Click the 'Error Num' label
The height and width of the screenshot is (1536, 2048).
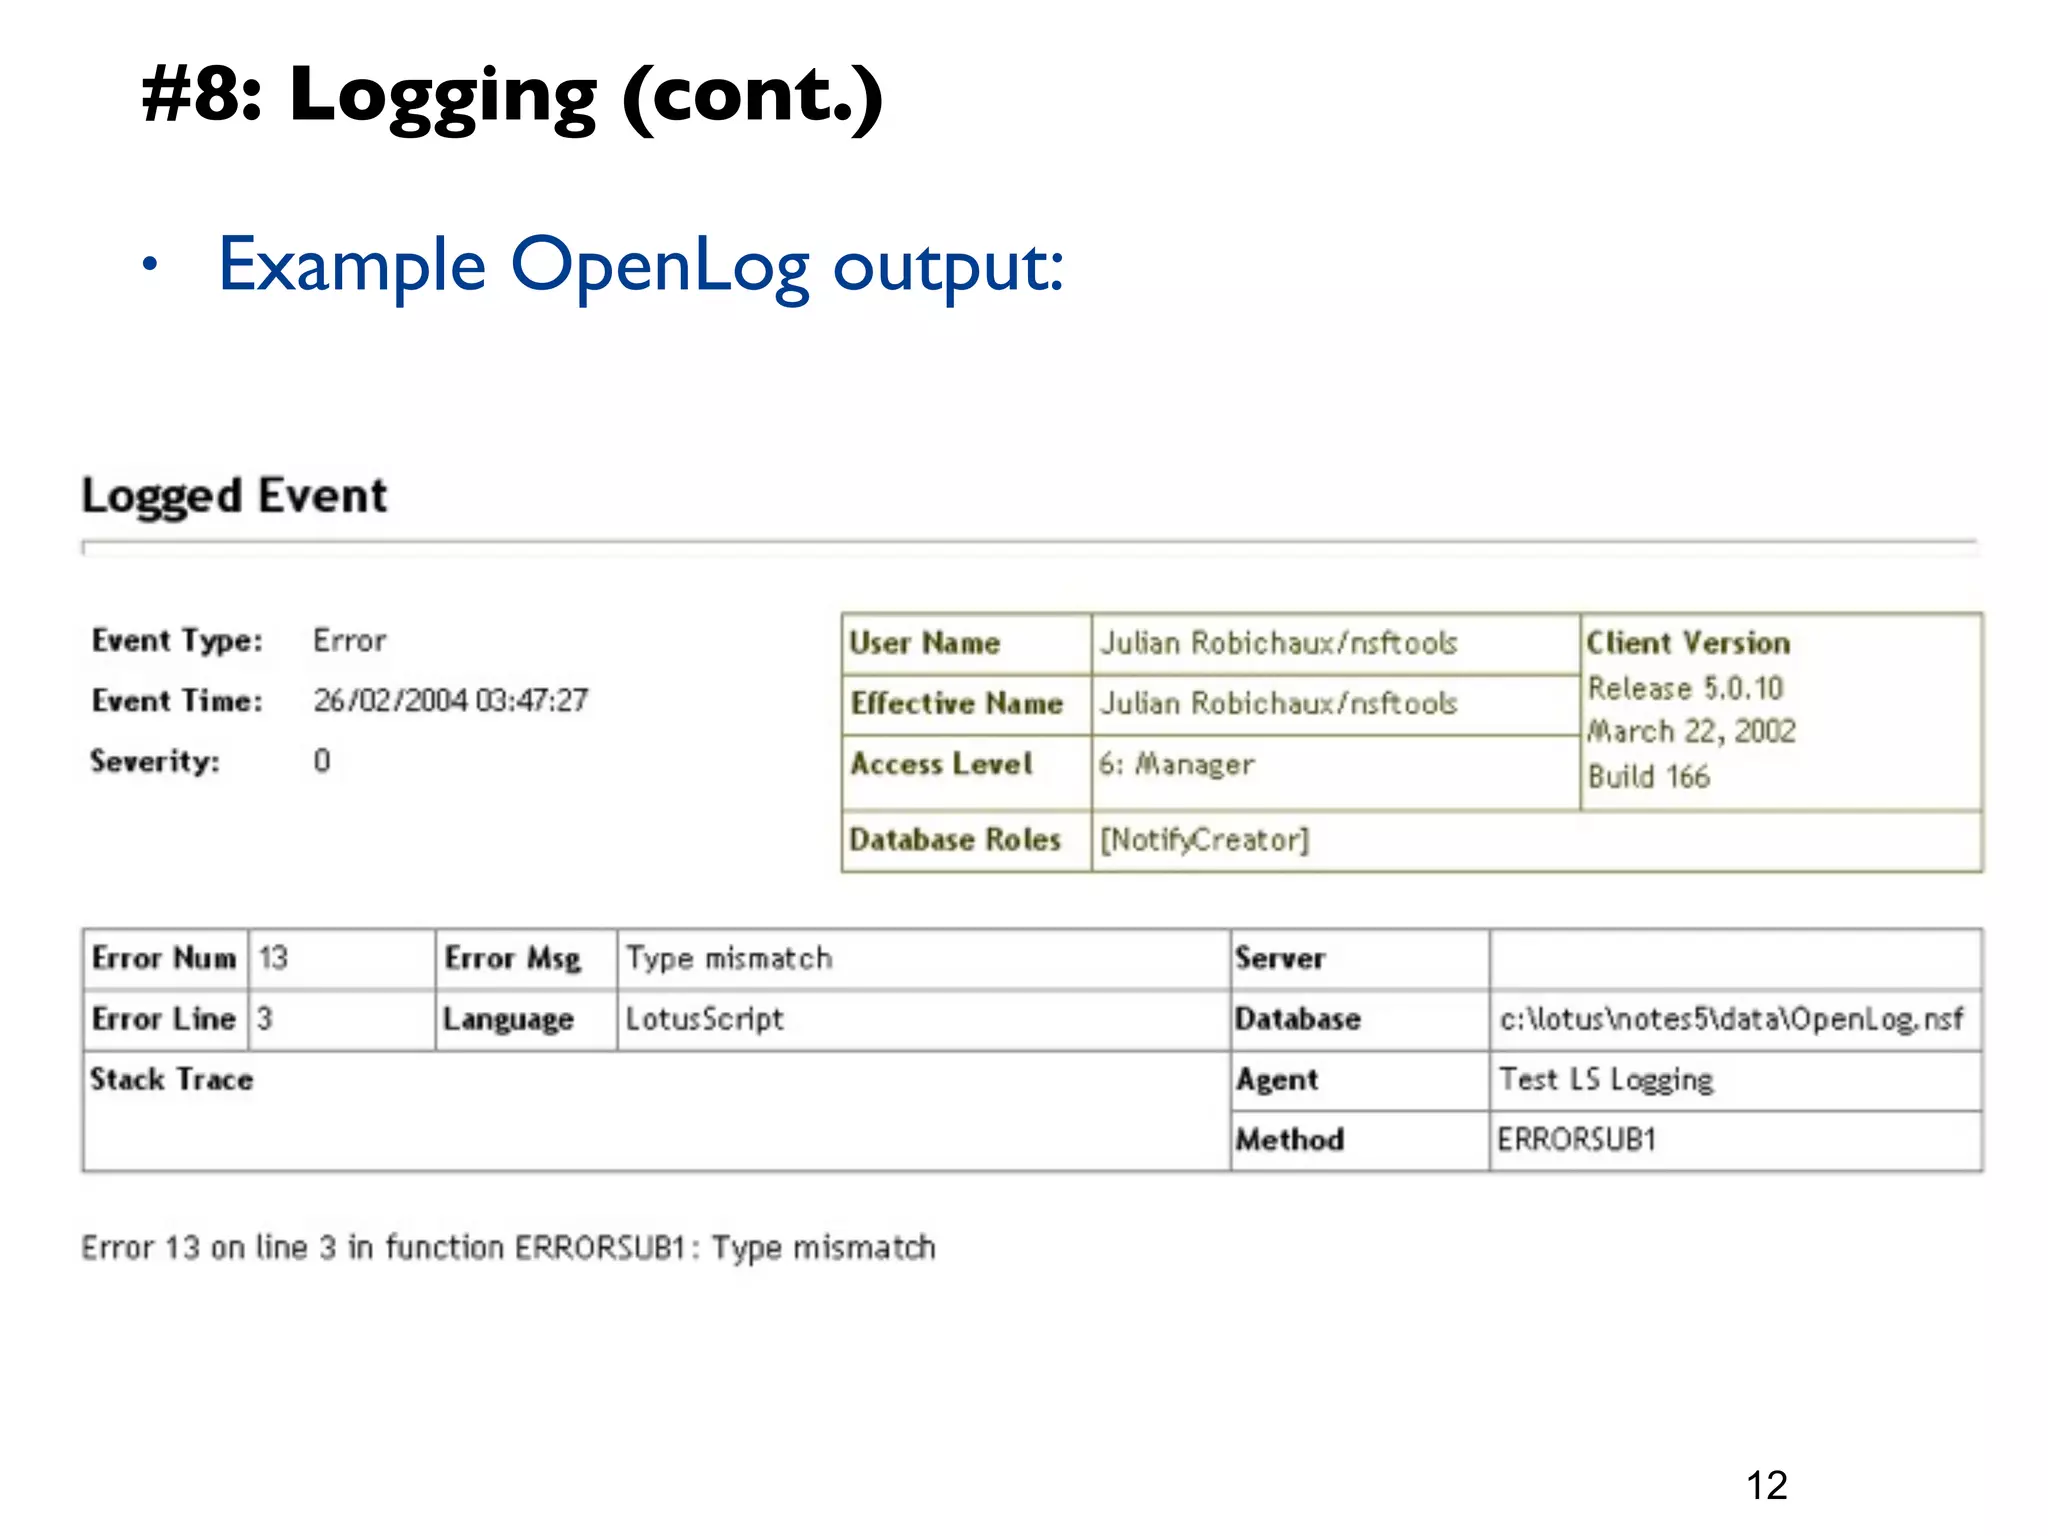pos(164,958)
